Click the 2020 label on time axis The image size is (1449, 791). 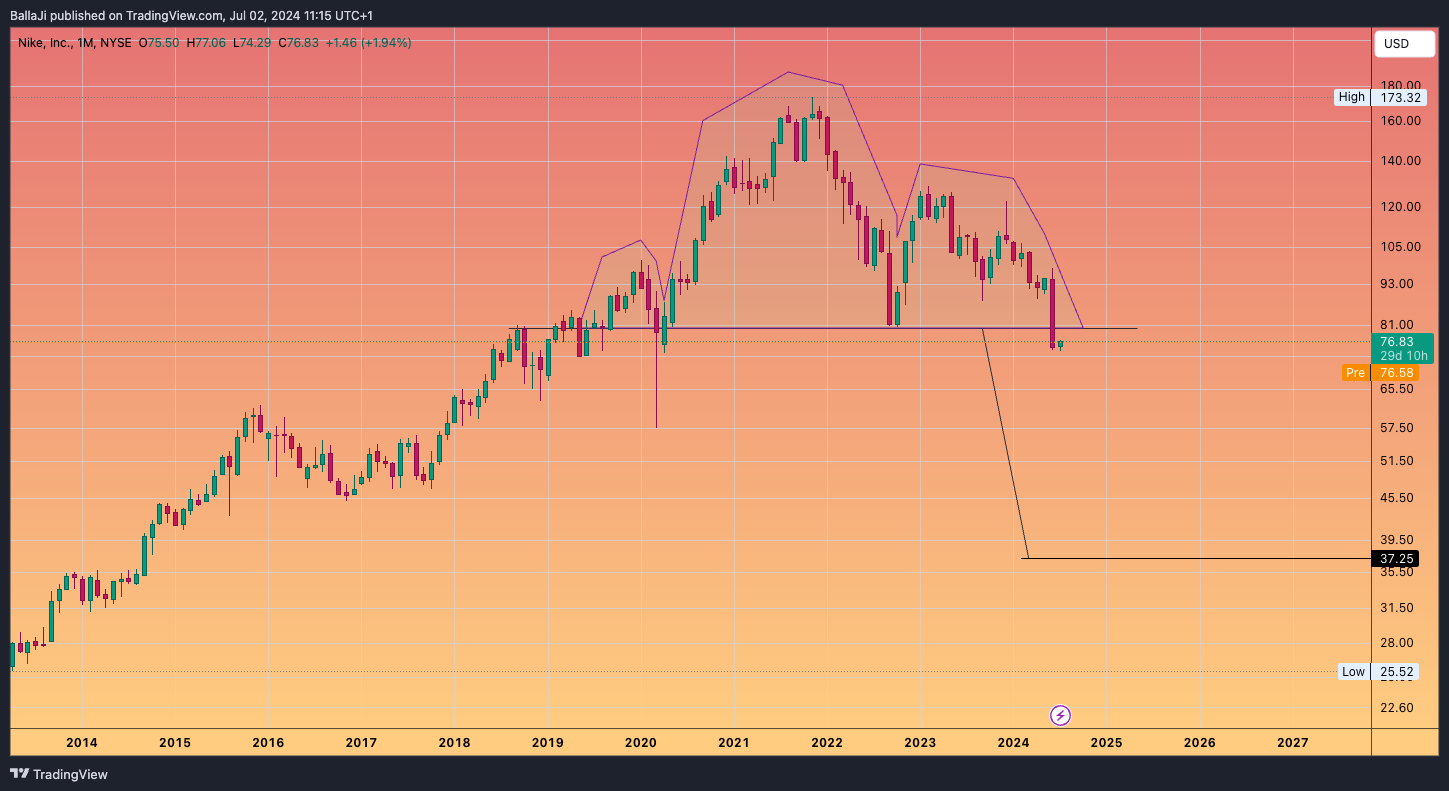tap(640, 743)
